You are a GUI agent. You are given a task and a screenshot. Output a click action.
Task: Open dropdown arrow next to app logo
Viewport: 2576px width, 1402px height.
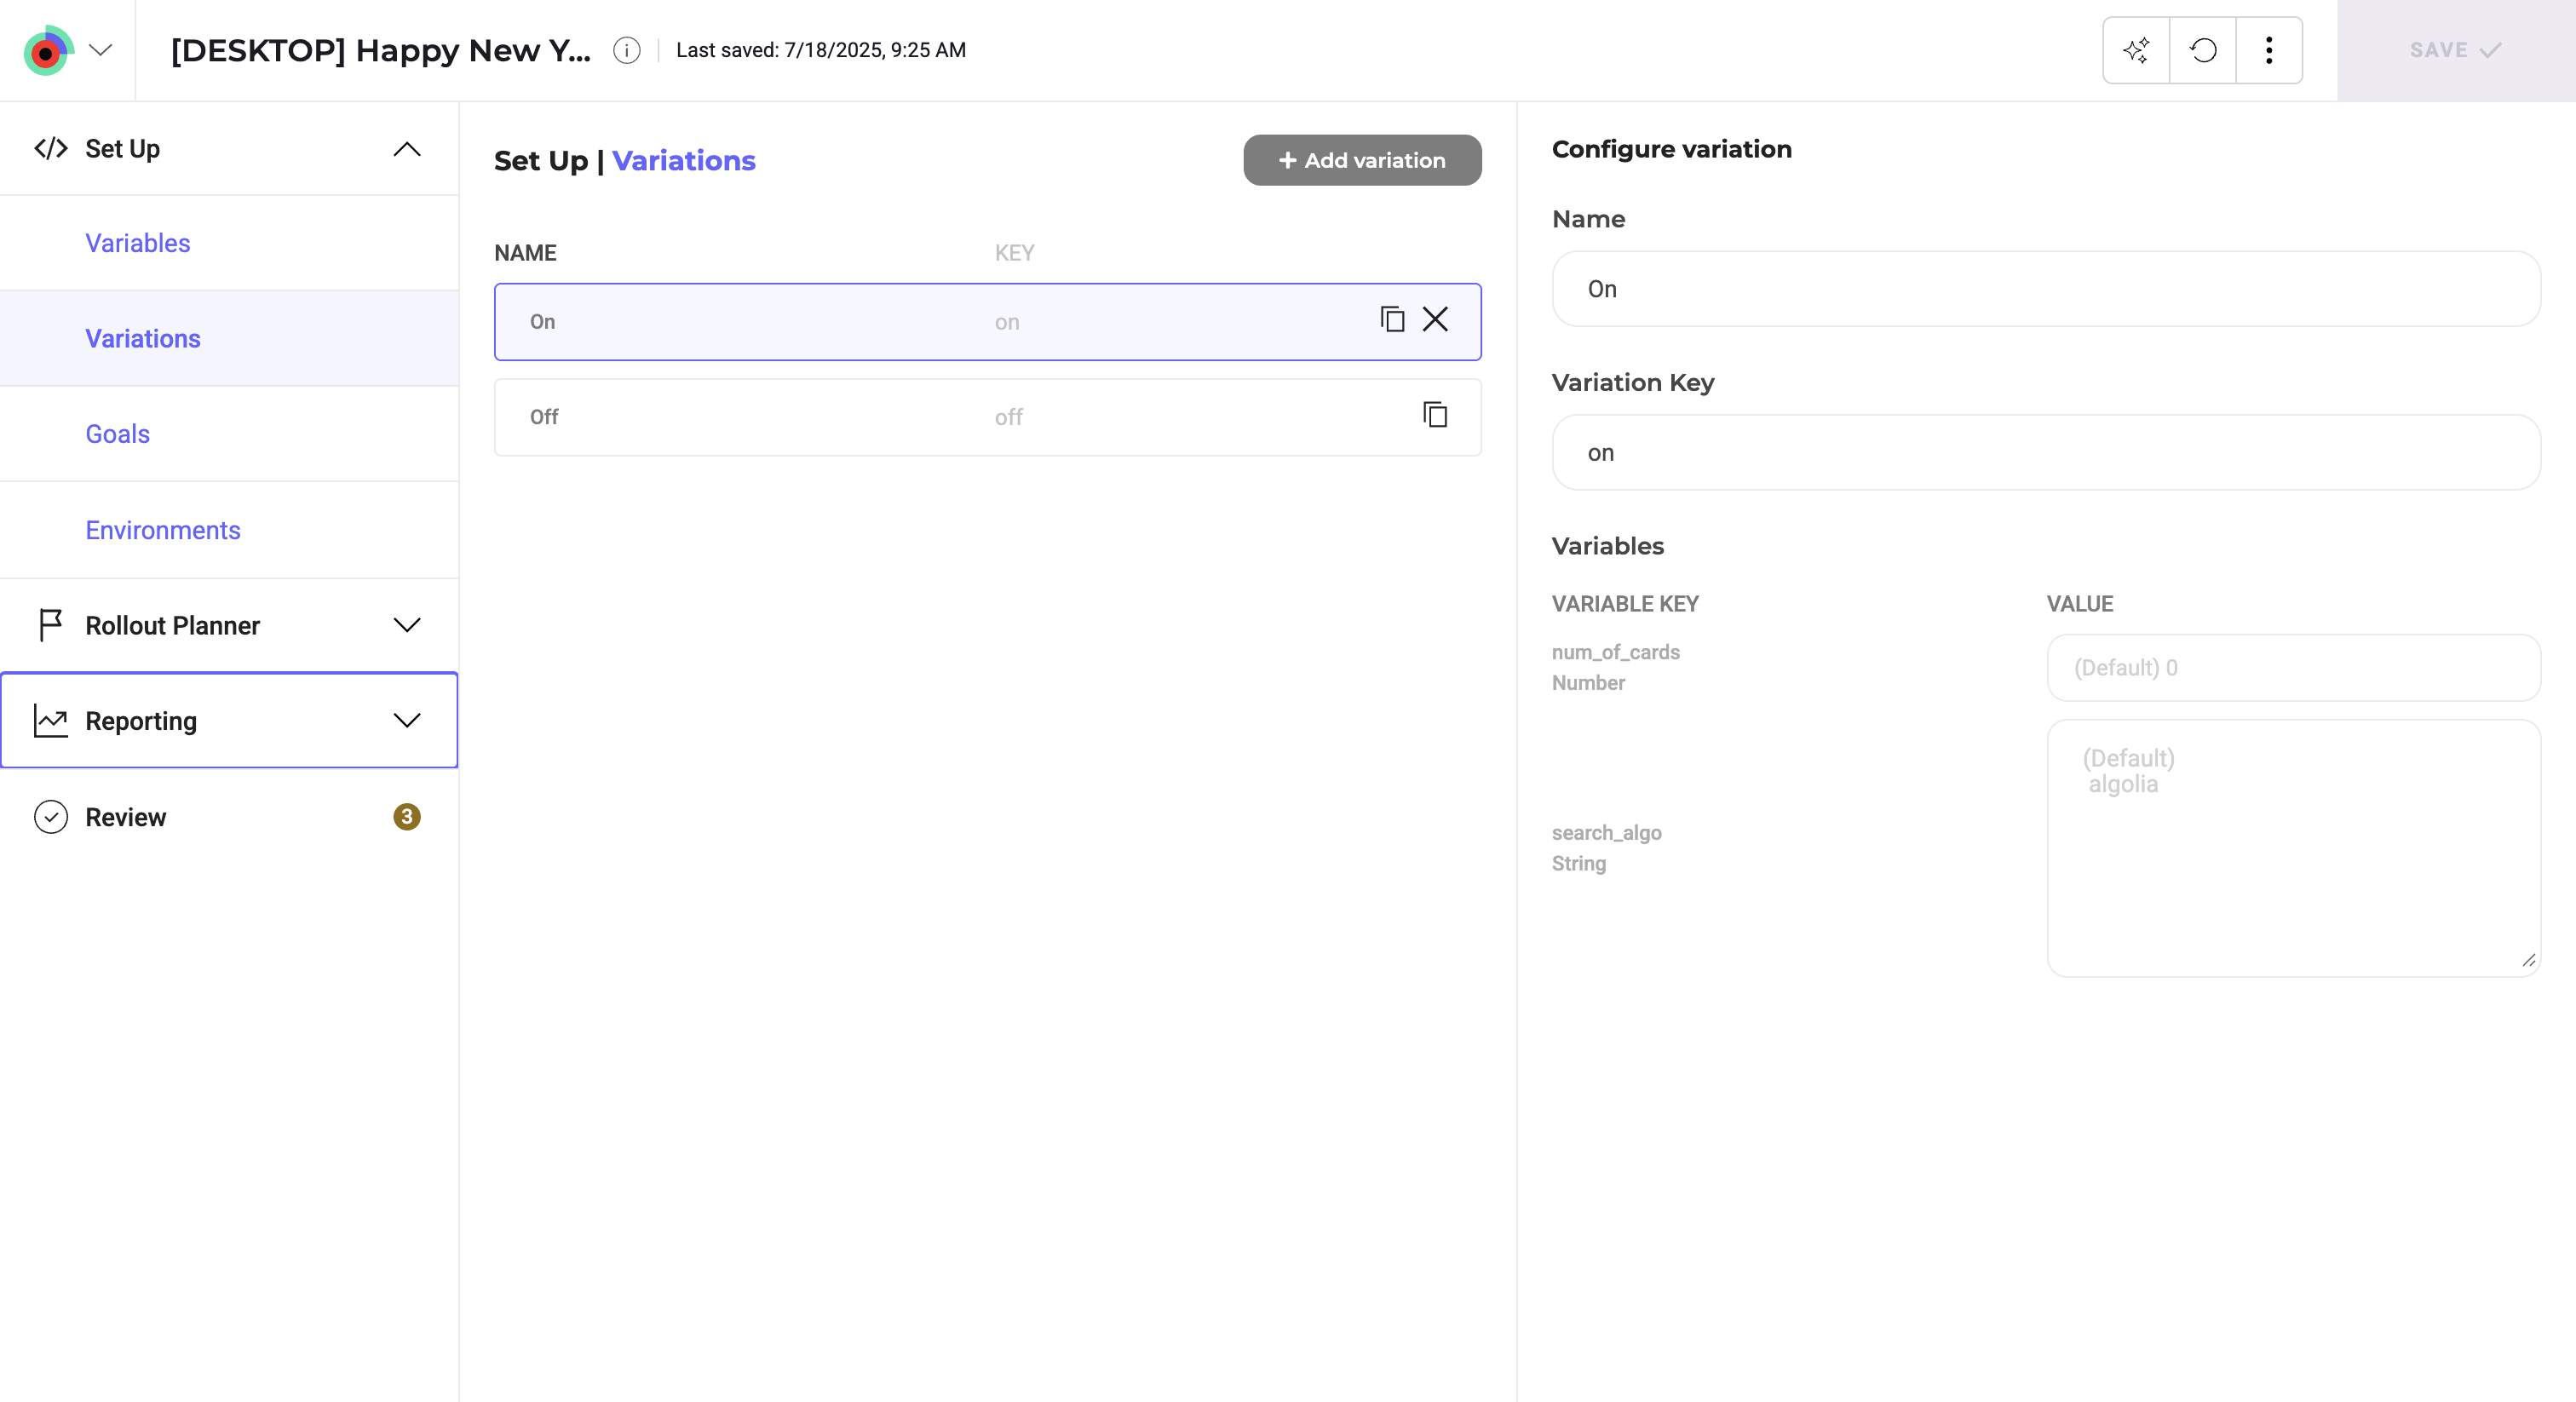tap(100, 50)
